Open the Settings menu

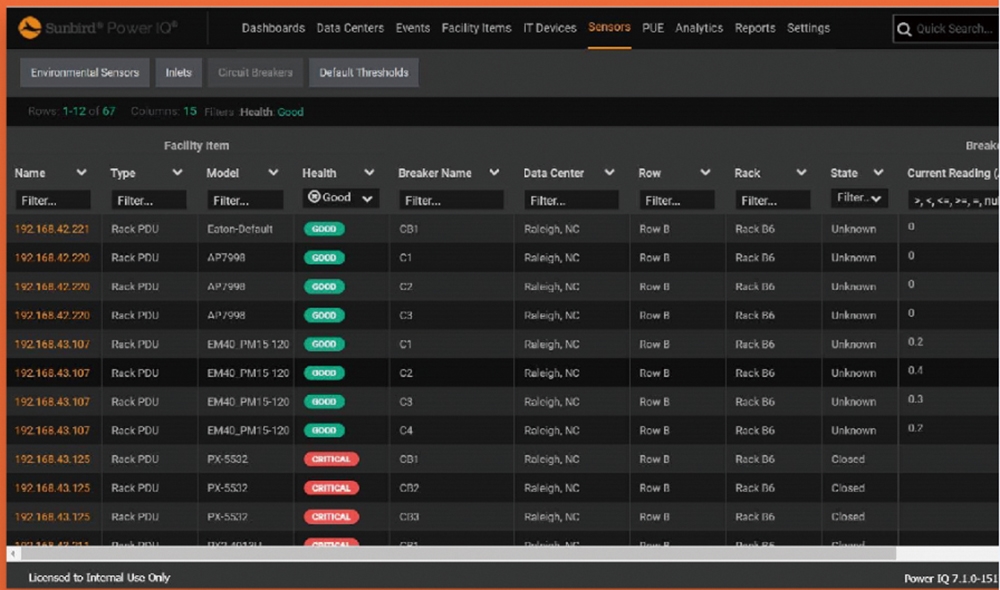(x=808, y=28)
